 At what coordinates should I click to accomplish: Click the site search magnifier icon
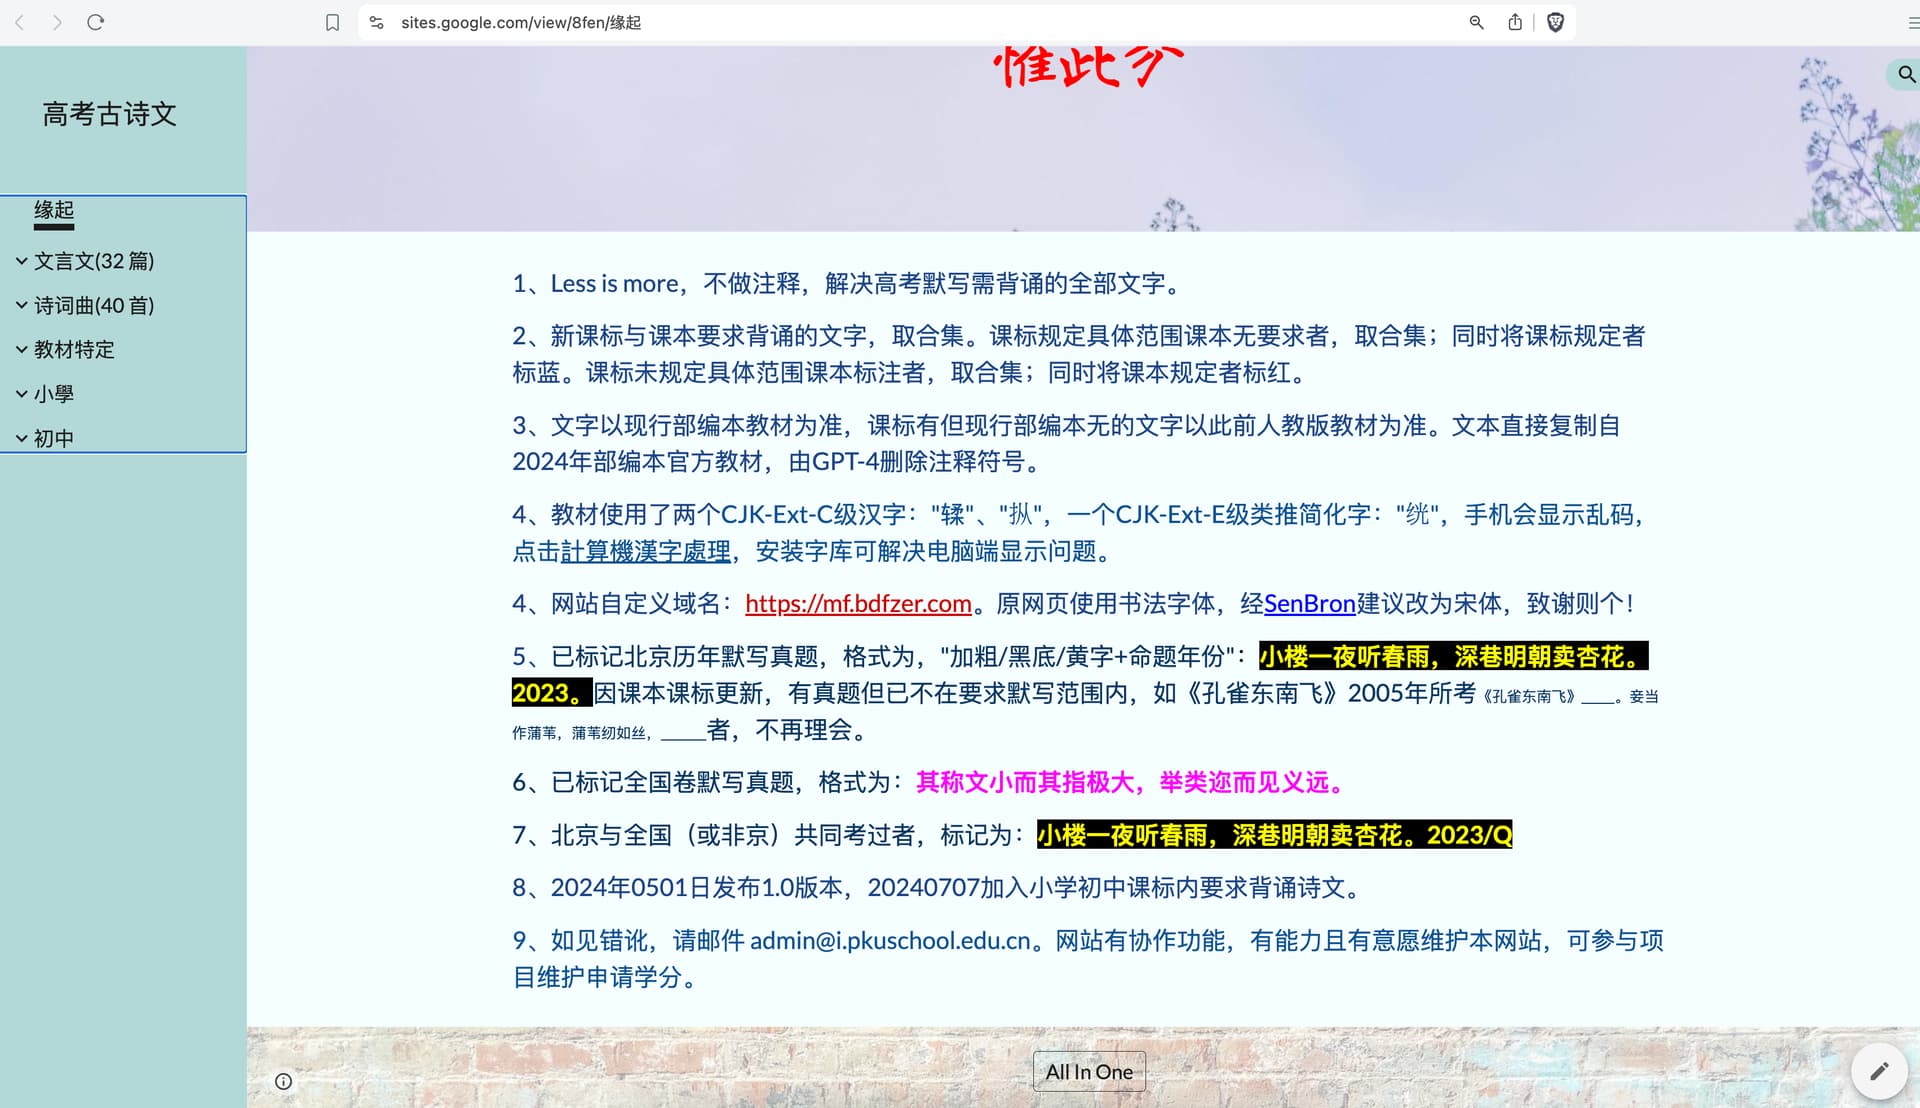(x=1906, y=74)
